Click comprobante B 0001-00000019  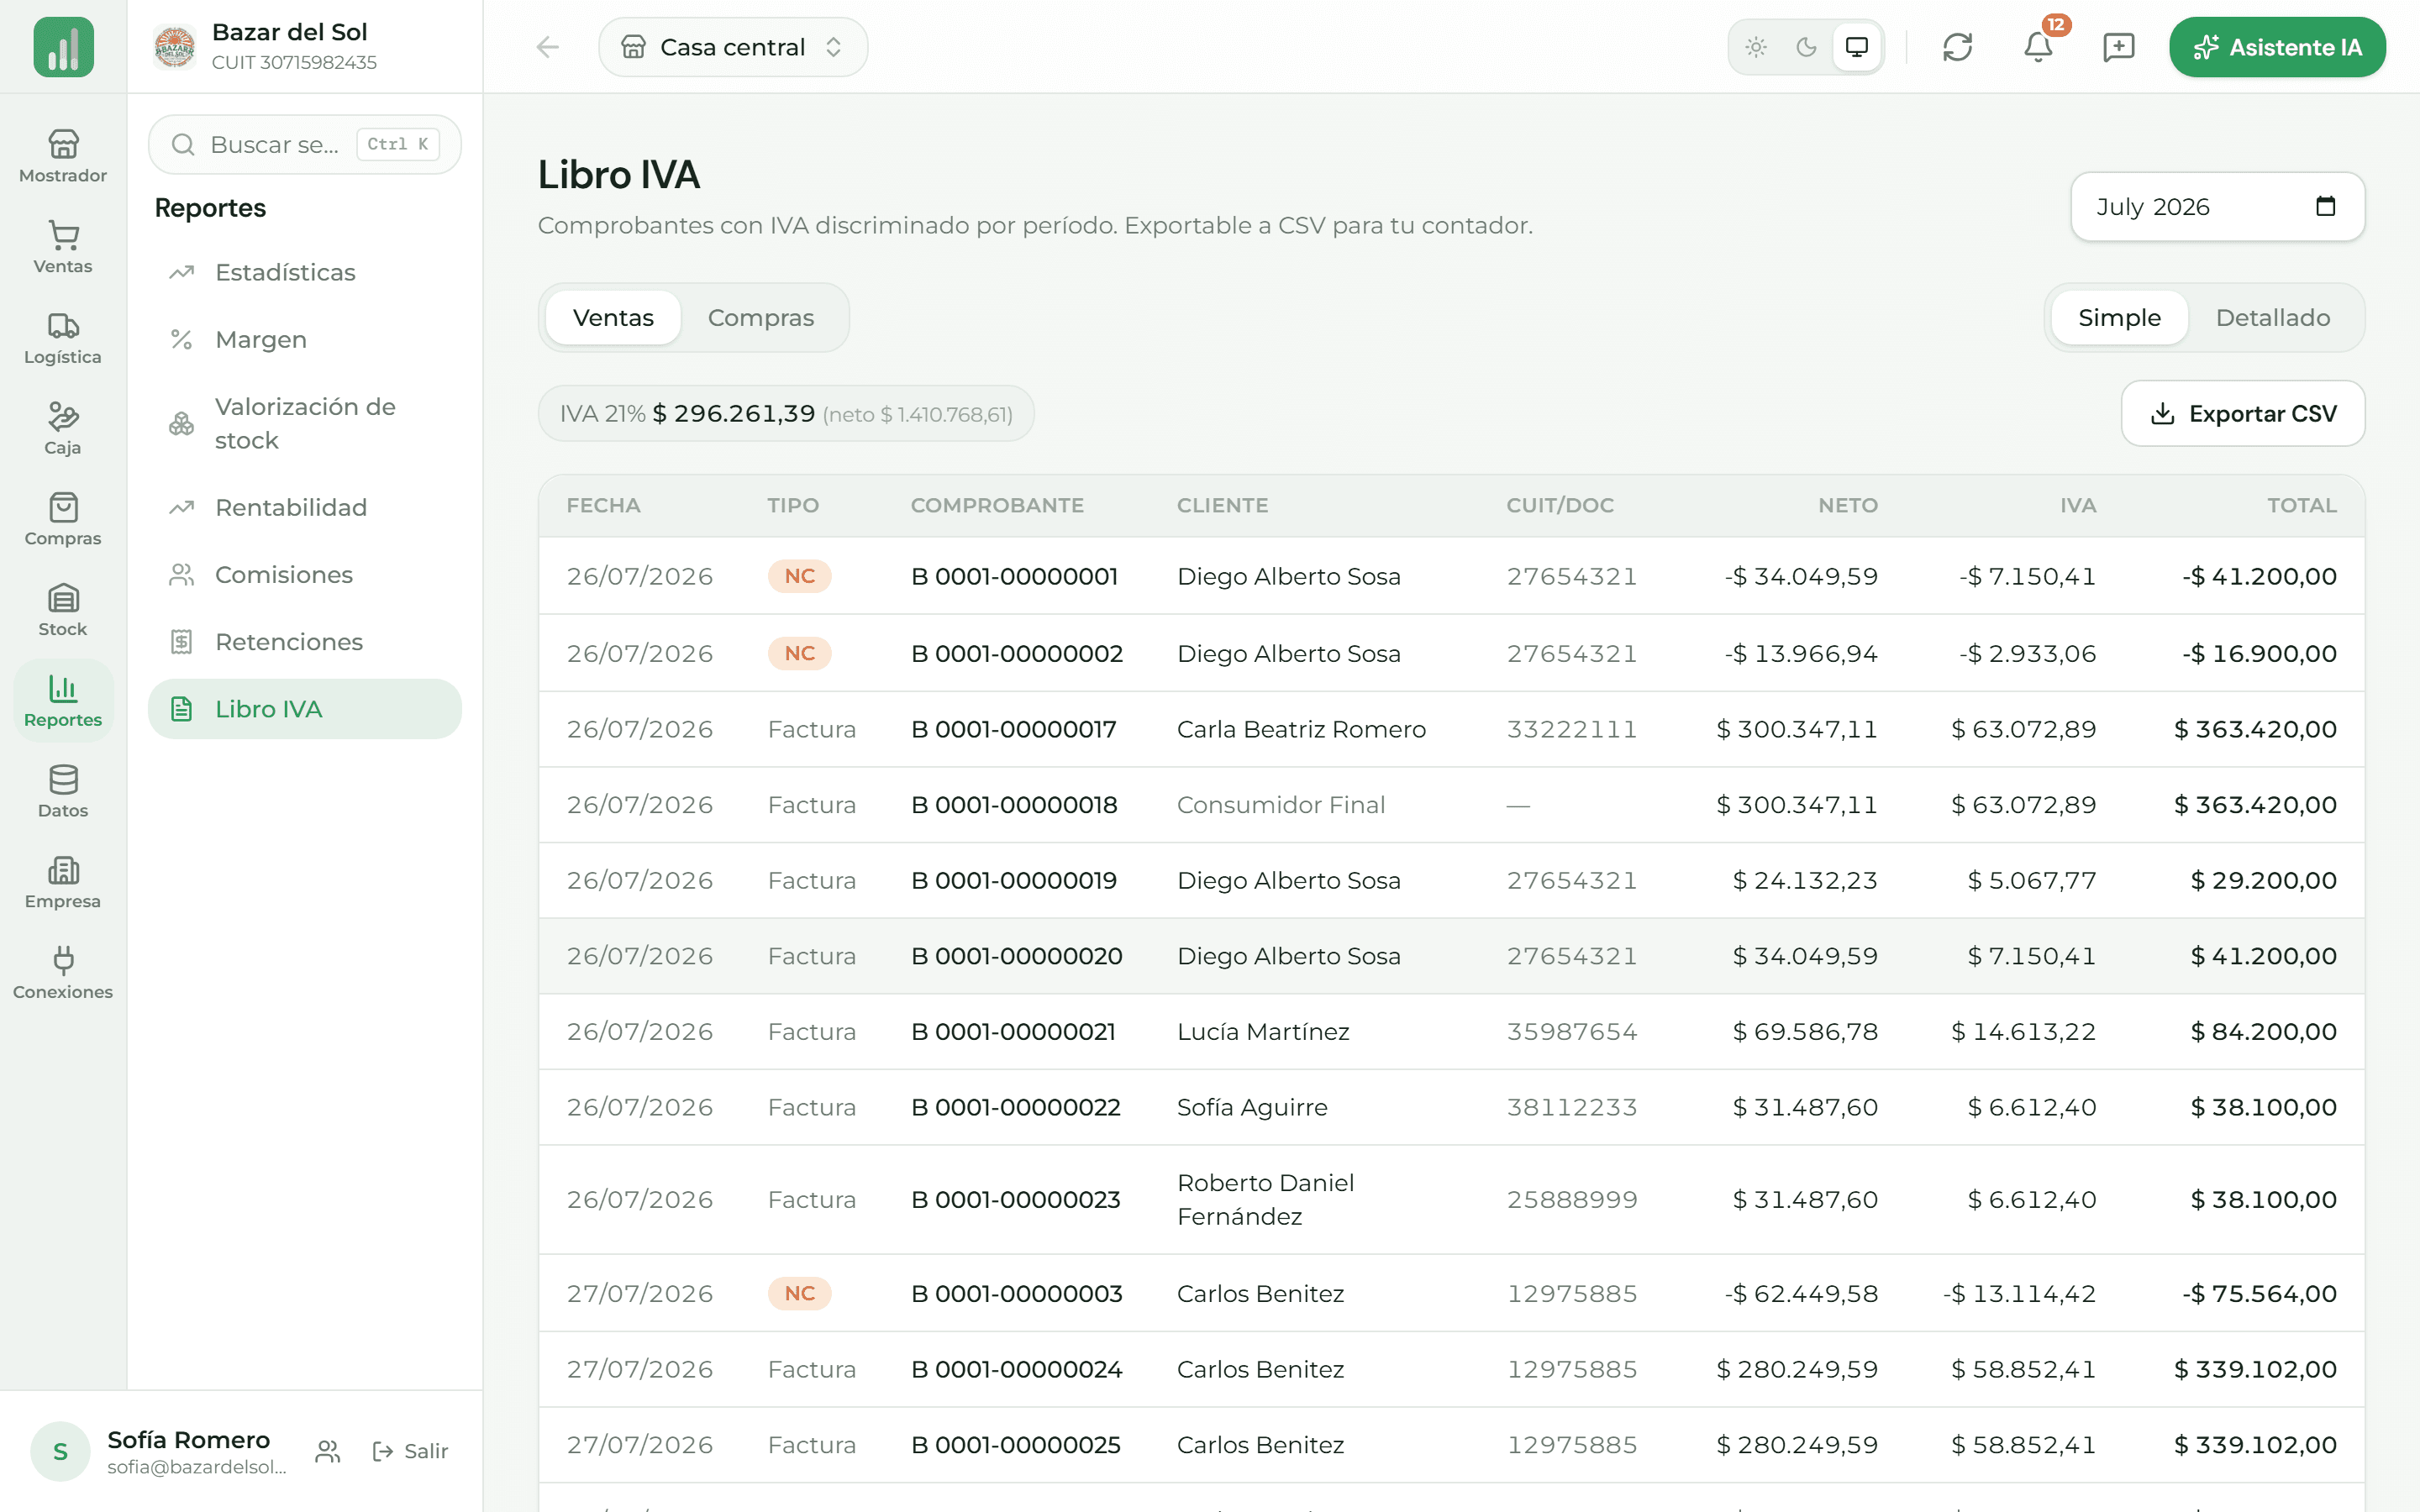1013,880
